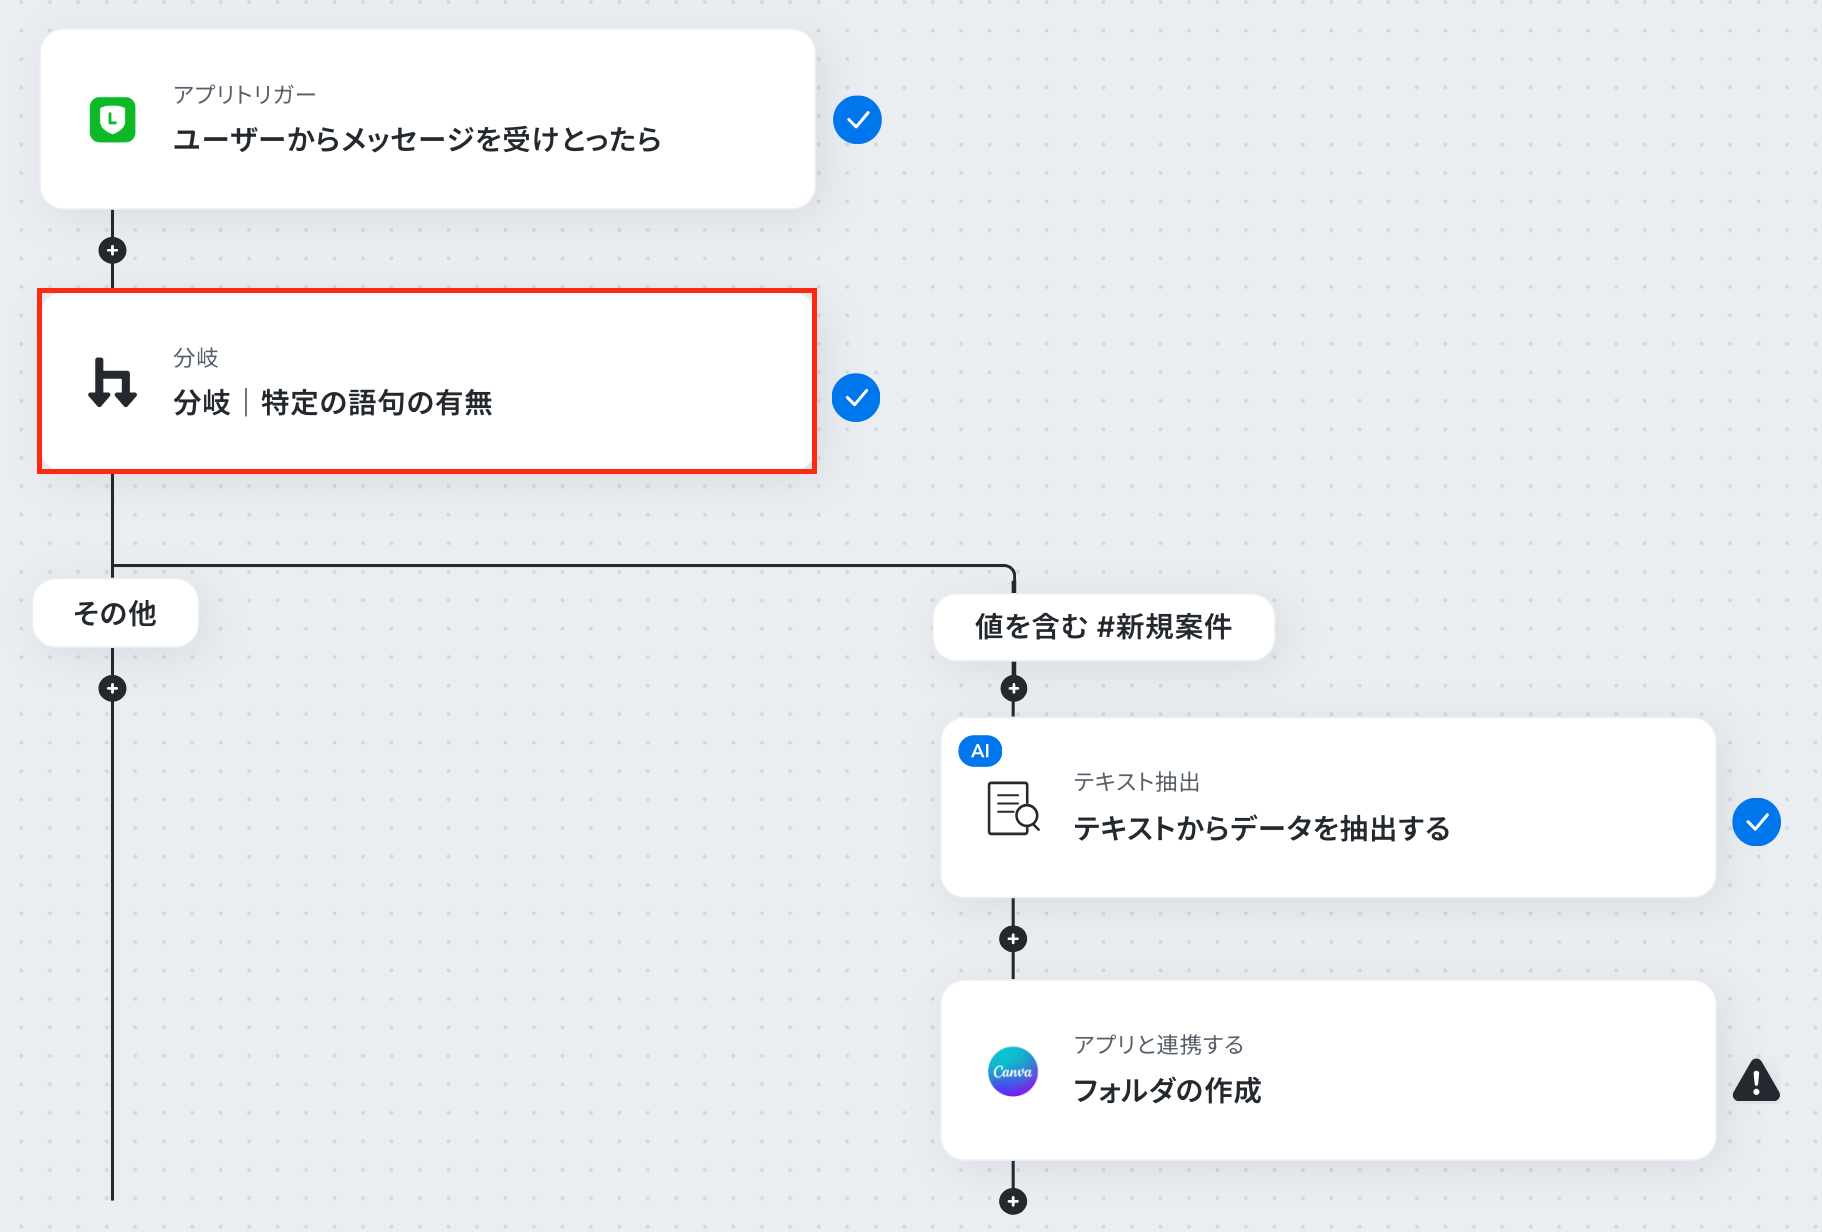1822x1232 pixels.
Task: Click the branch arrows icon
Action: pyautogui.click(x=112, y=383)
